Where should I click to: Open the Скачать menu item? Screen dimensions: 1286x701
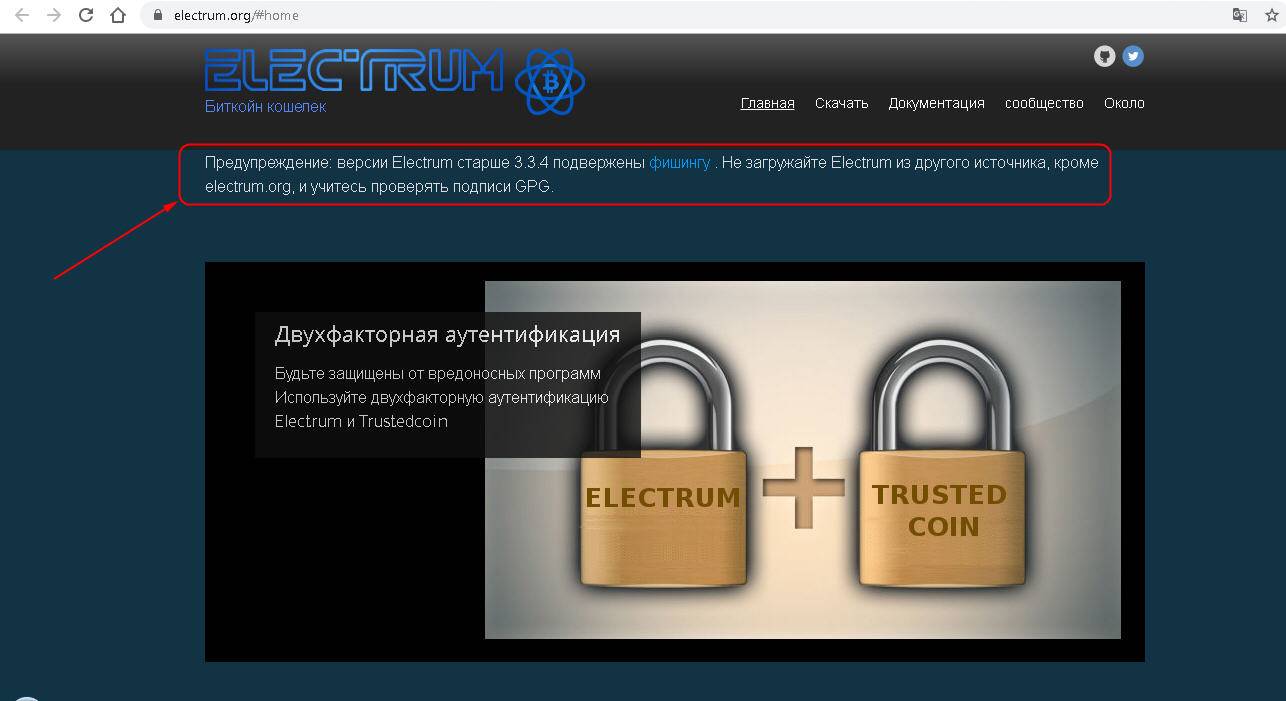pyautogui.click(x=841, y=103)
